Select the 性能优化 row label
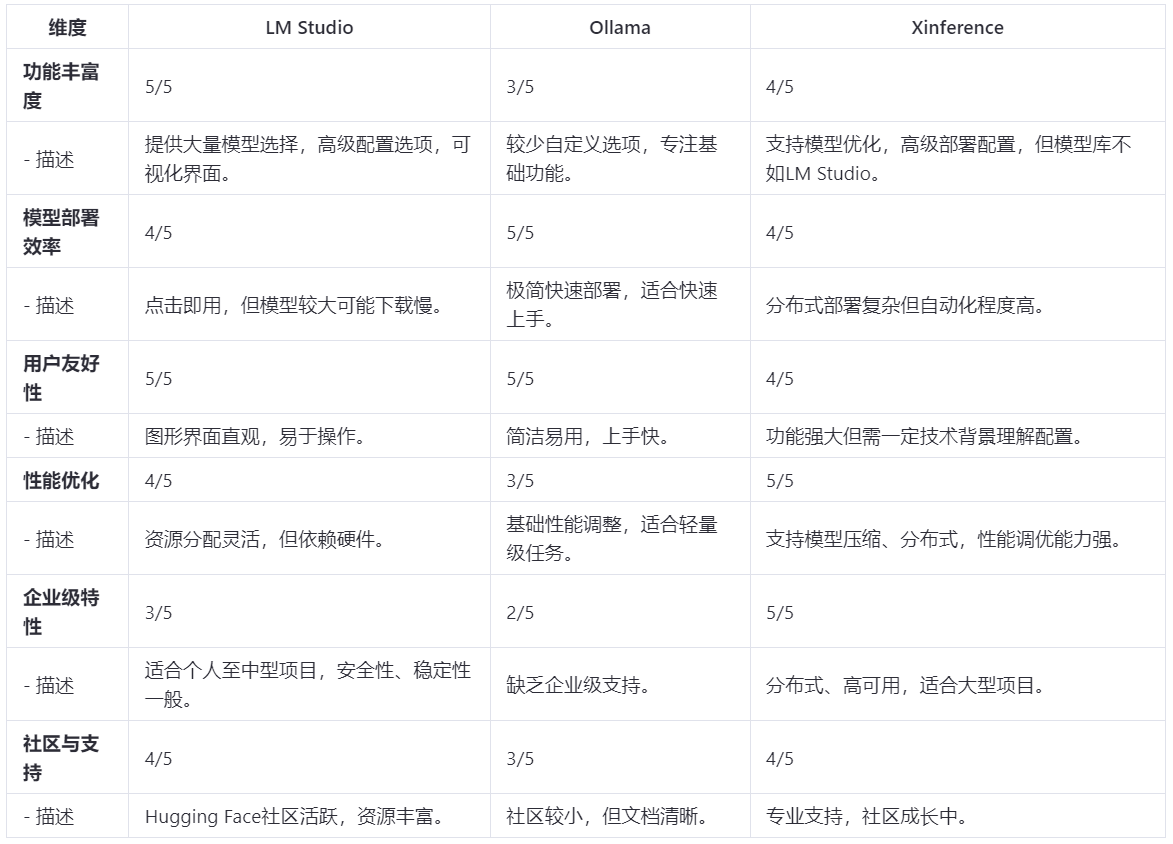 coord(61,480)
